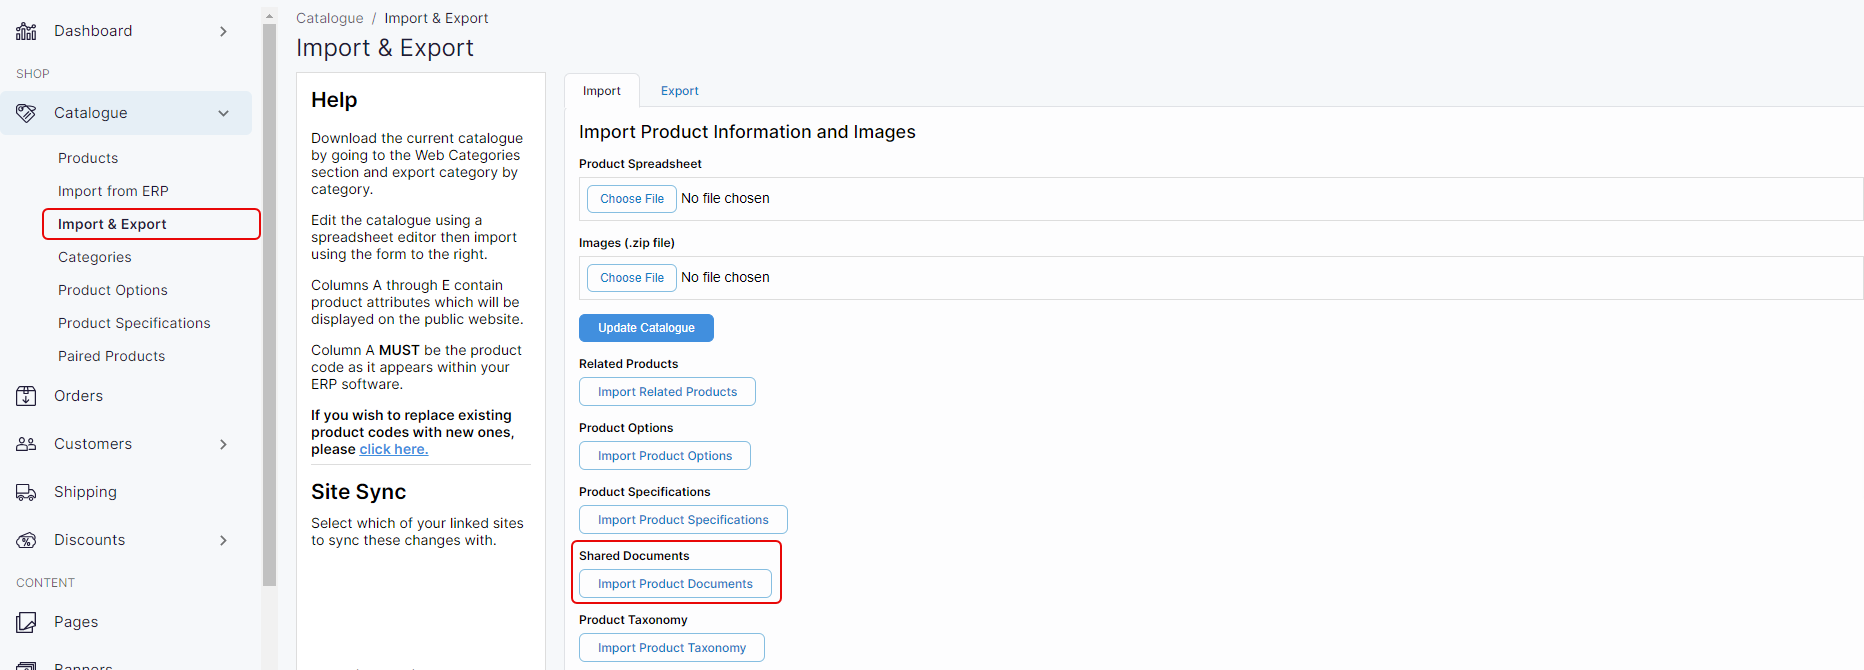Click Import Product Taxonomy
The width and height of the screenshot is (1864, 670).
coord(672,648)
